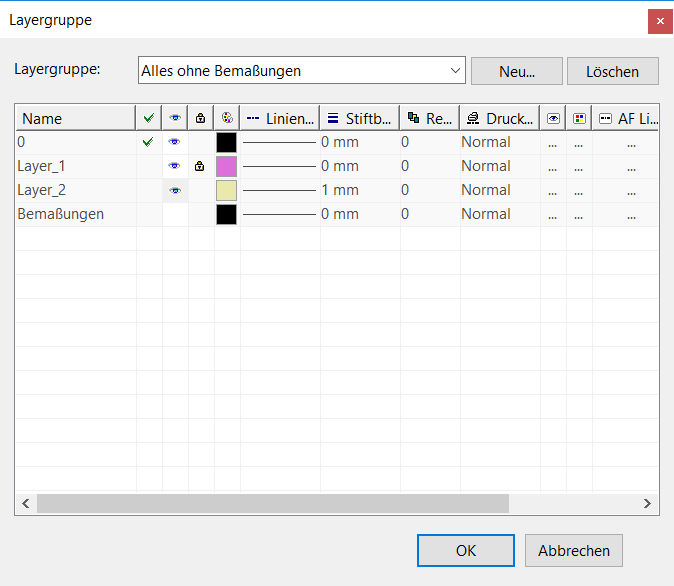Click the color palette column header
The image size is (674, 586).
[227, 118]
